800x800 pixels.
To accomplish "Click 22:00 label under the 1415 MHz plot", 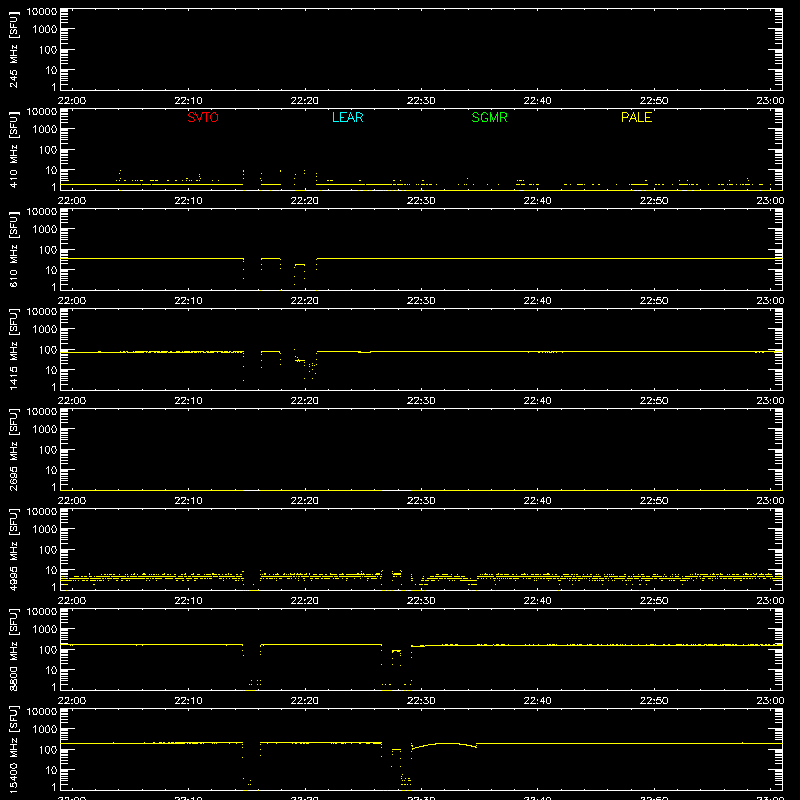I will point(71,401).
